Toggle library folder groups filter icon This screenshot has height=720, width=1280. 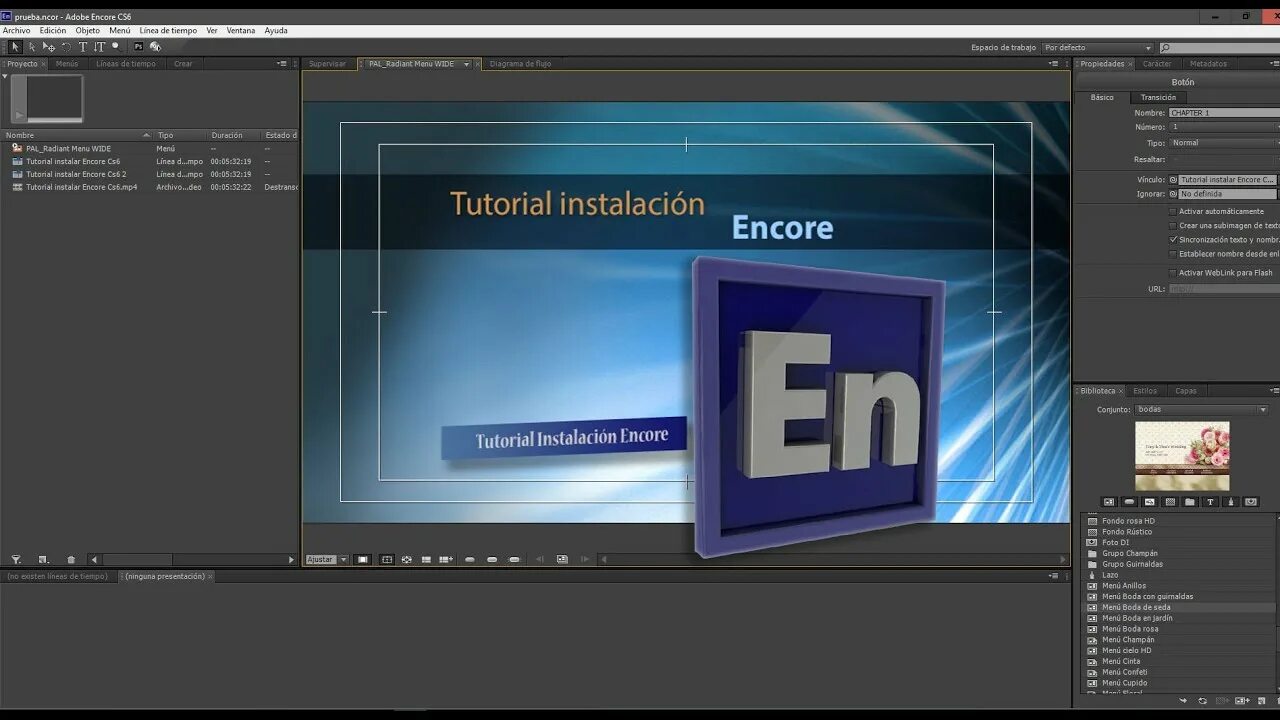click(x=1190, y=502)
